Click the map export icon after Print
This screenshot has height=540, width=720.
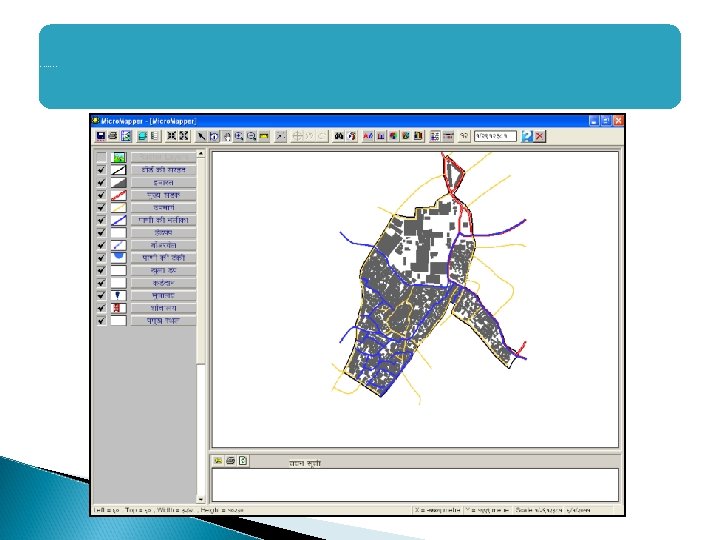[126, 136]
